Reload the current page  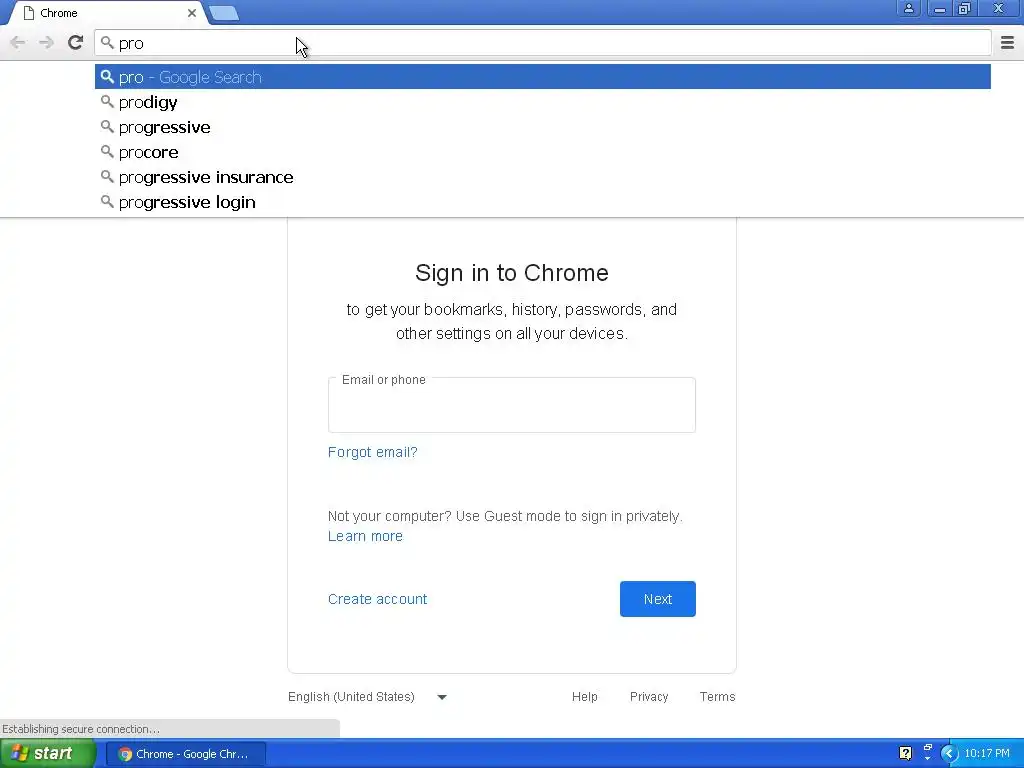(x=76, y=43)
